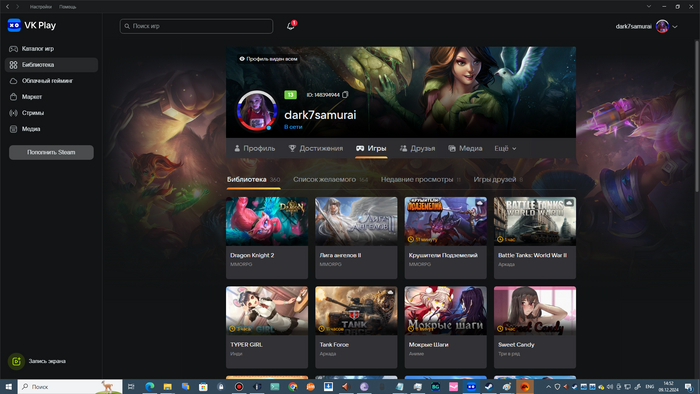Go to Маркет in the sidebar

point(32,97)
